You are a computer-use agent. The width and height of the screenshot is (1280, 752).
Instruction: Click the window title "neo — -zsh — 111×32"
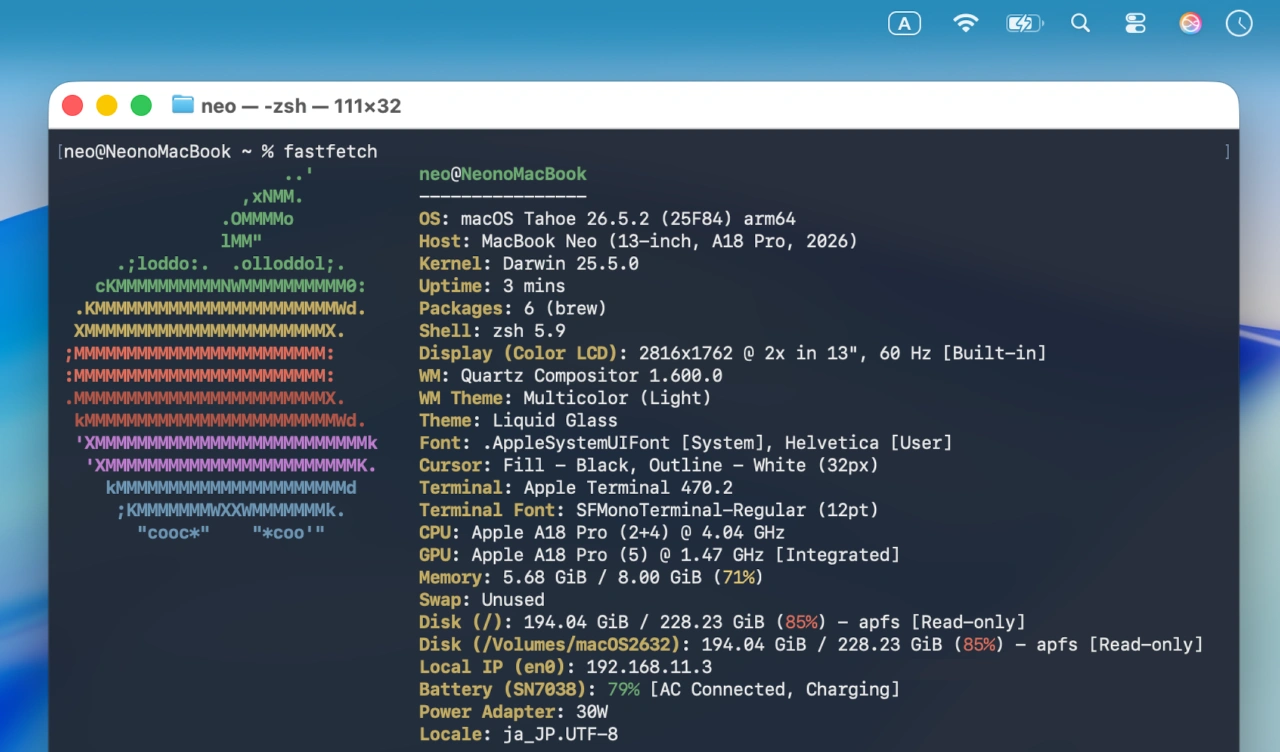click(301, 106)
